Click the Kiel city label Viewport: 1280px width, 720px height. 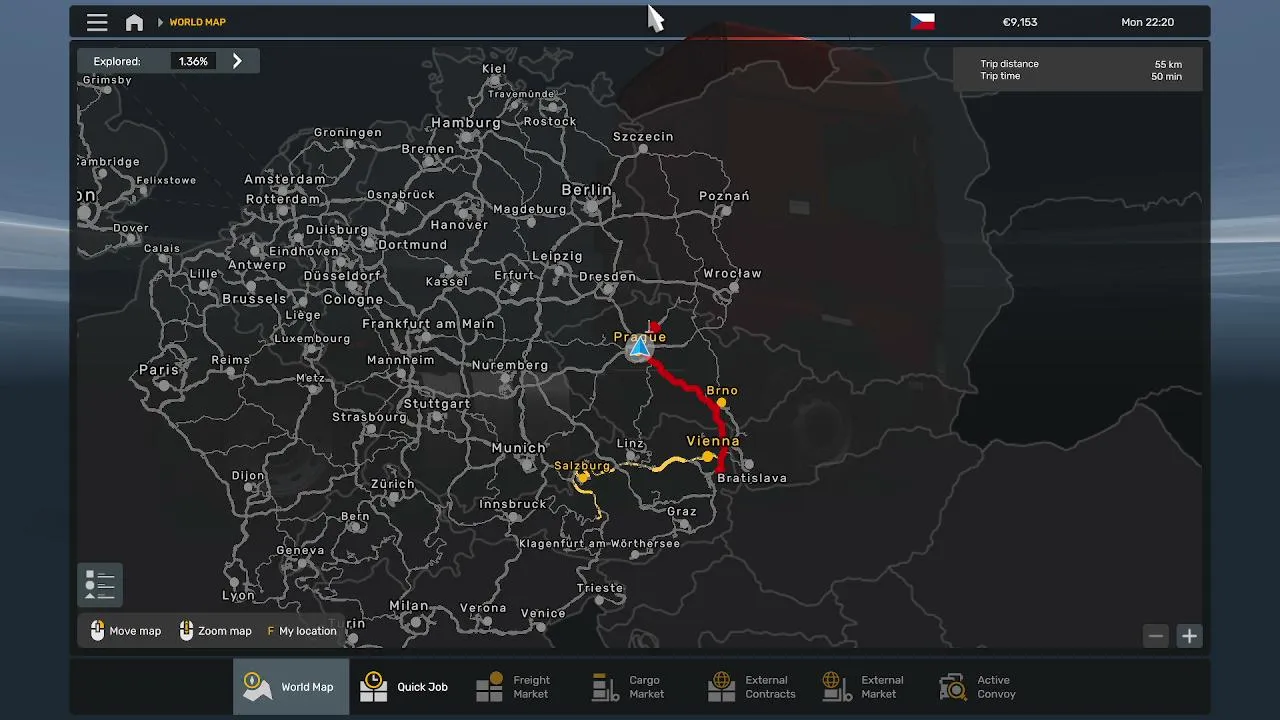pyautogui.click(x=494, y=69)
